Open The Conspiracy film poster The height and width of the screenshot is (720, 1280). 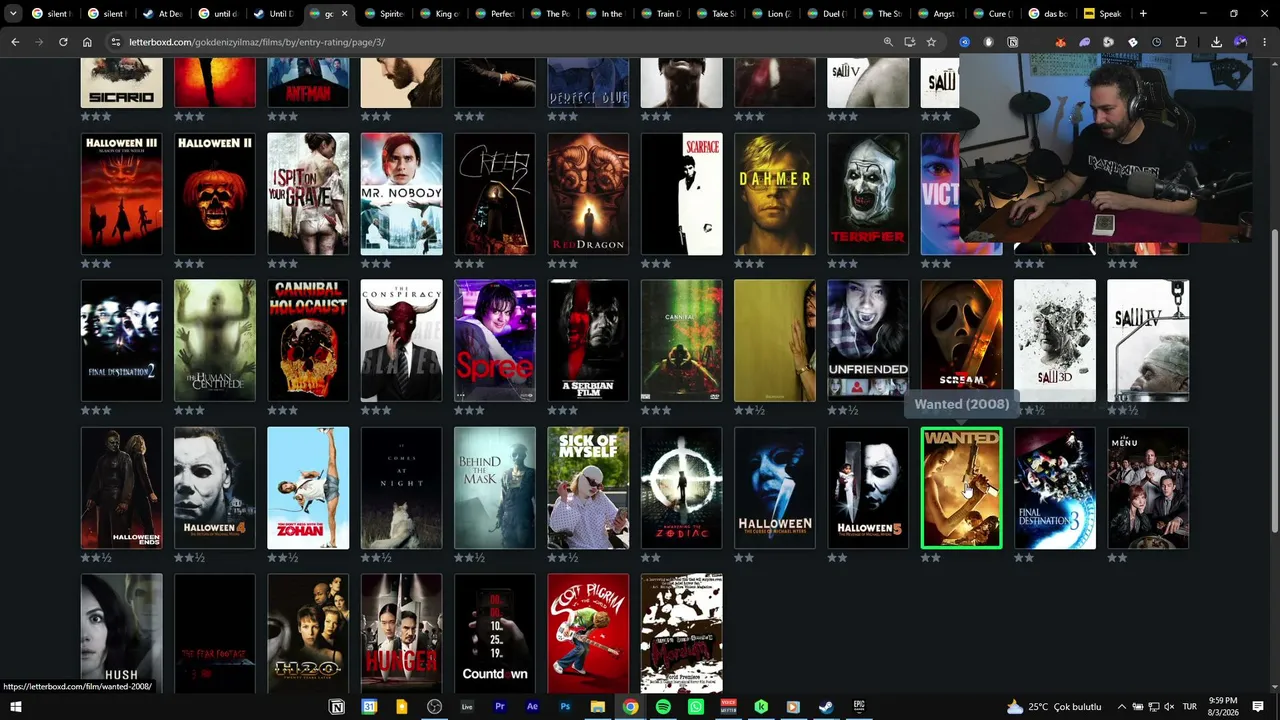tap(401, 341)
